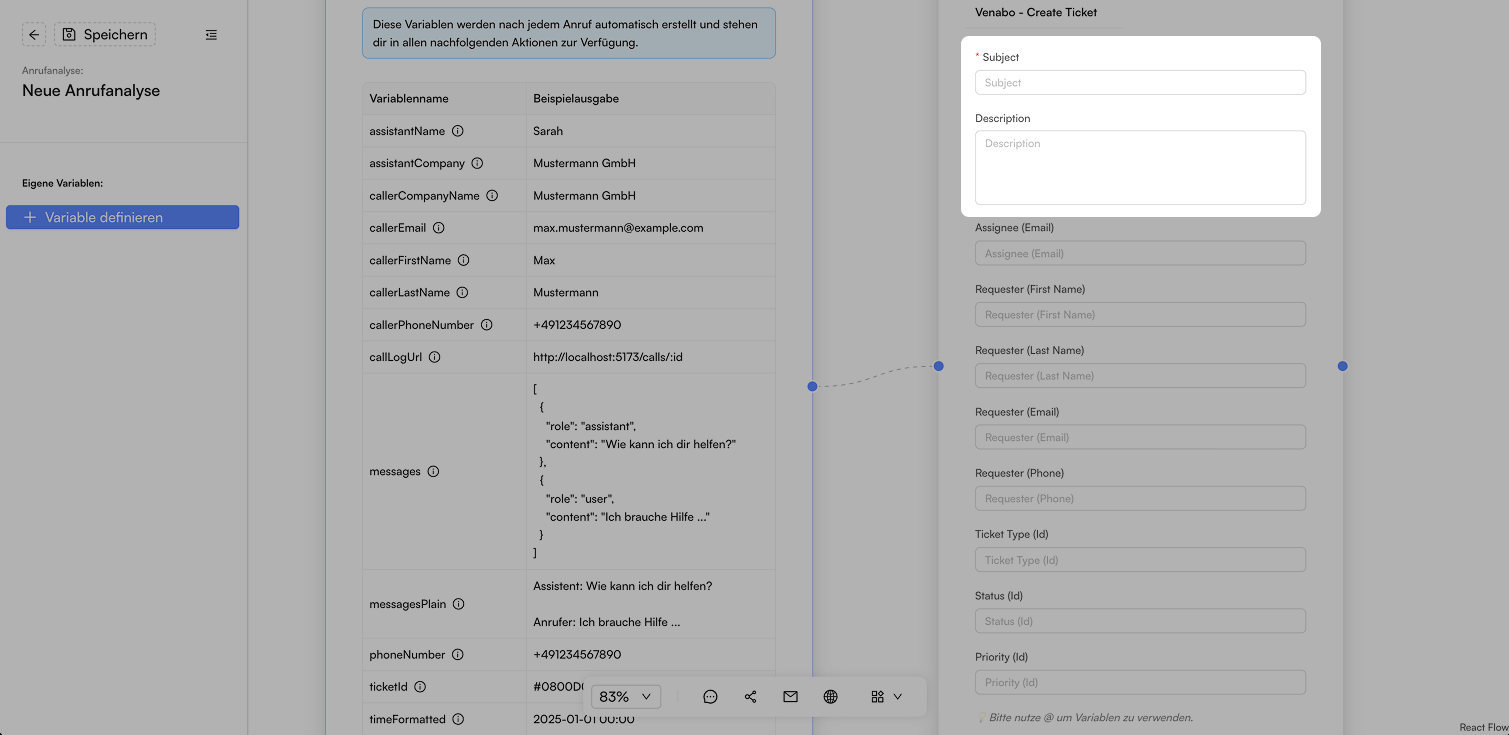
Task: Show info for callerCompanyName variable
Action: pyautogui.click(x=492, y=196)
